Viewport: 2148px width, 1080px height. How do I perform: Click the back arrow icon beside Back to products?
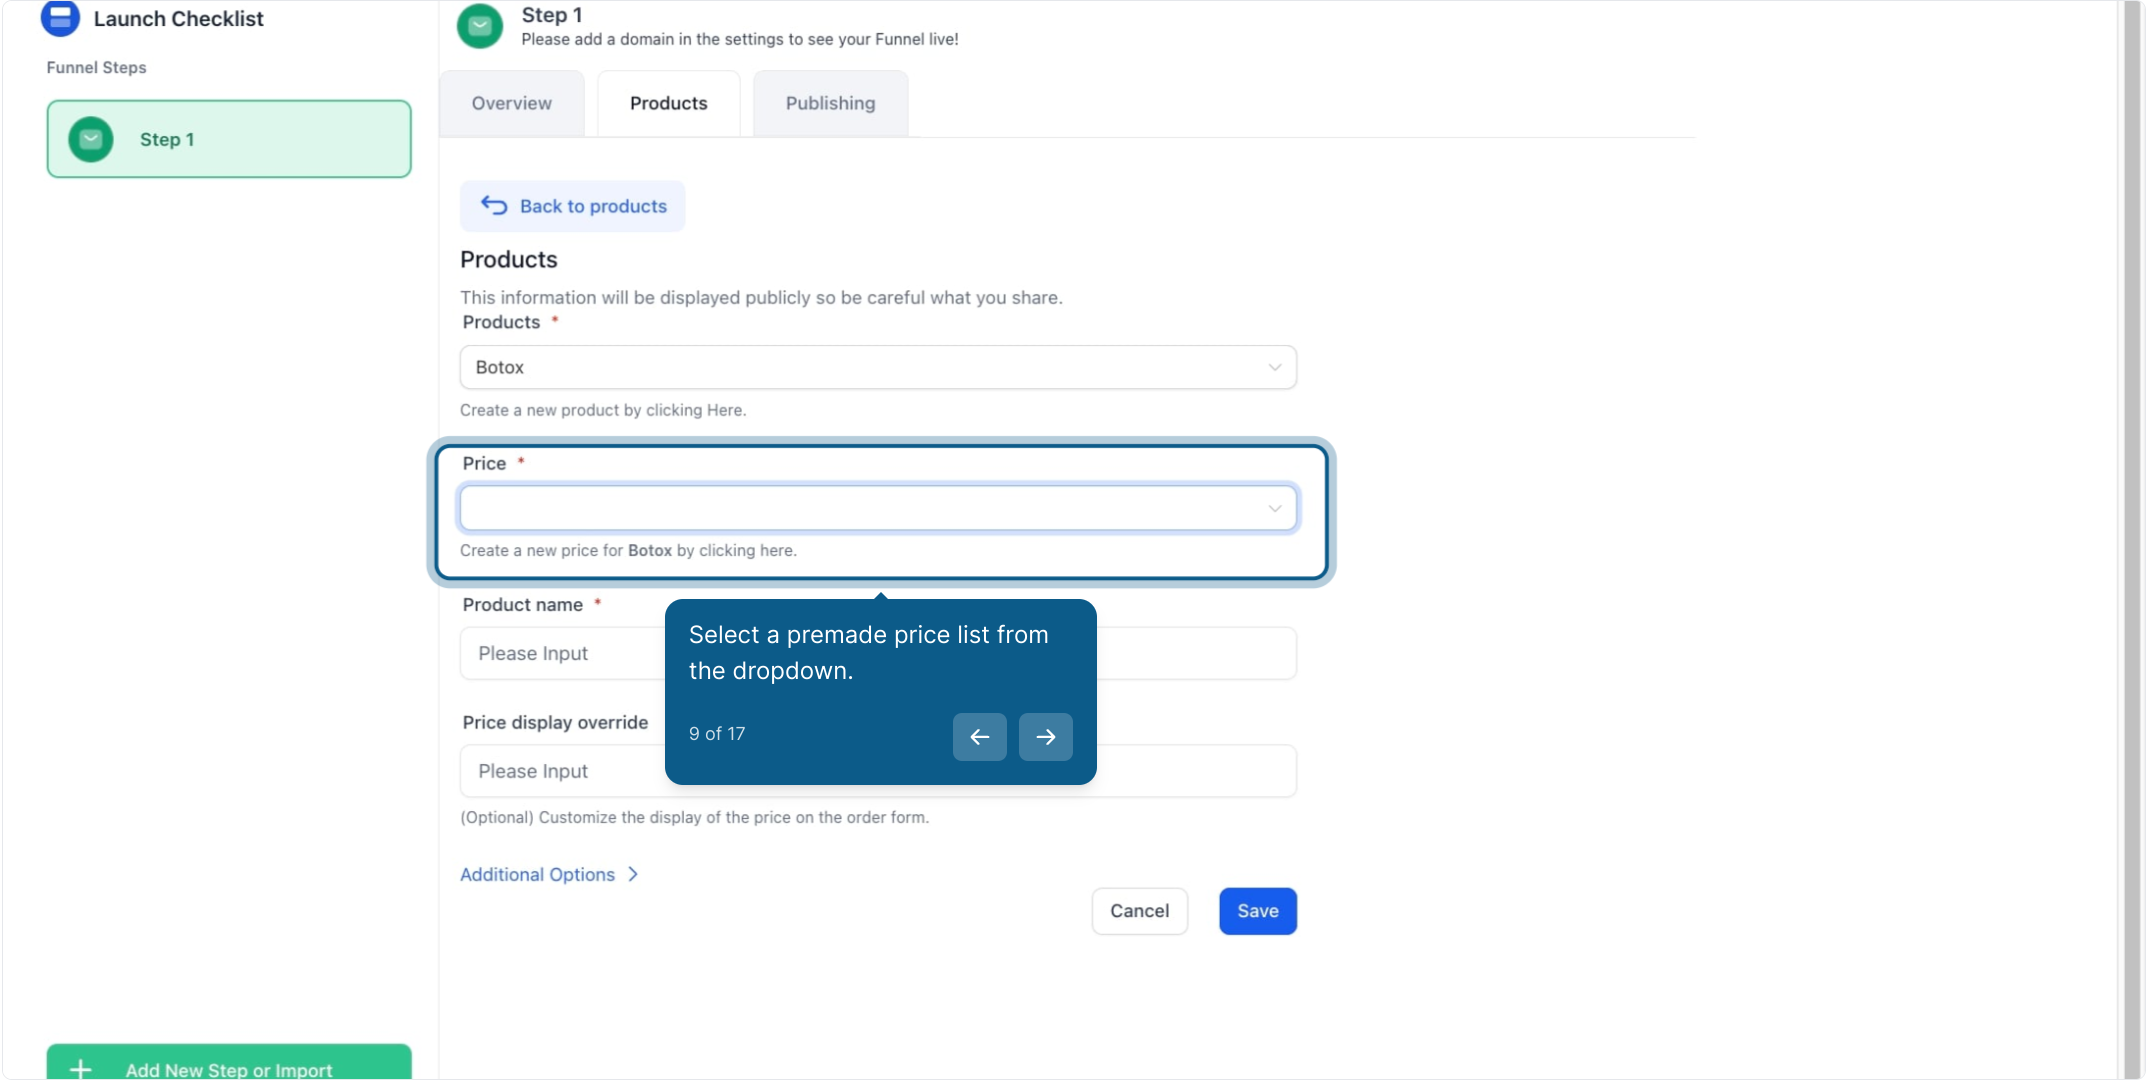(494, 206)
